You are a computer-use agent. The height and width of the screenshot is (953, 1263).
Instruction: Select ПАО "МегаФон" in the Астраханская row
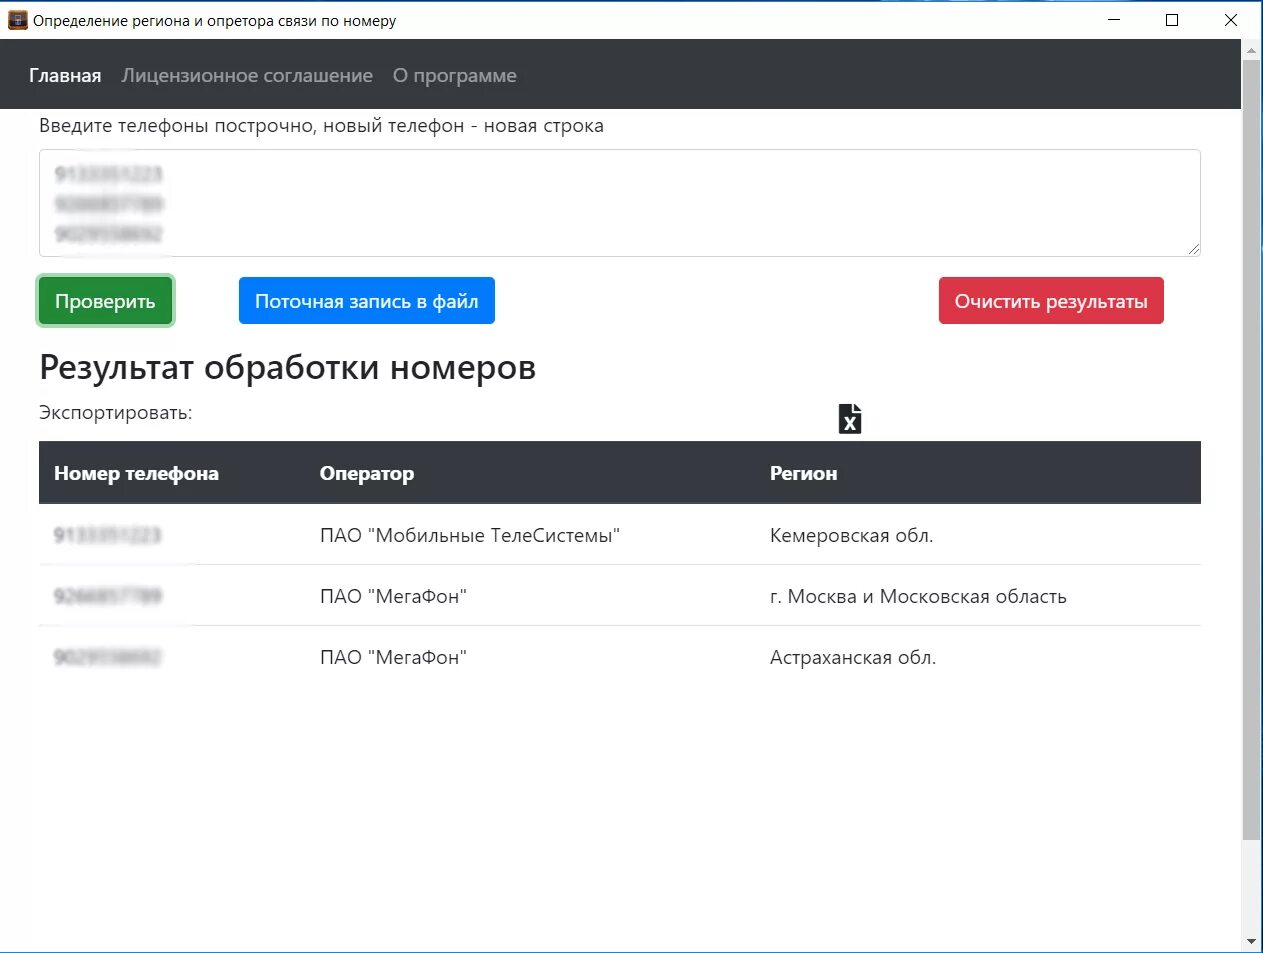[x=393, y=657]
